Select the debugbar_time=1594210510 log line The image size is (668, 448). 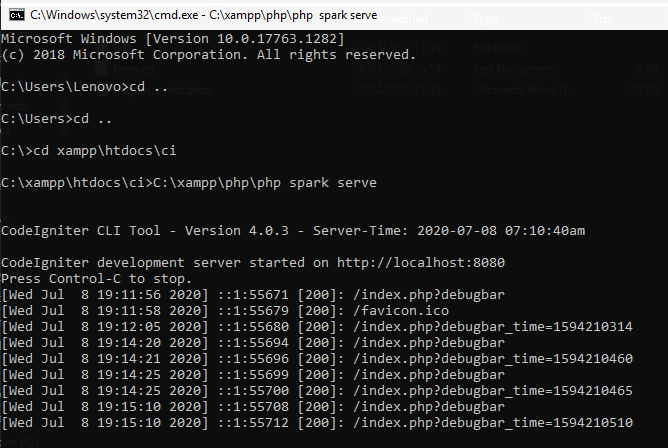[x=317, y=422]
